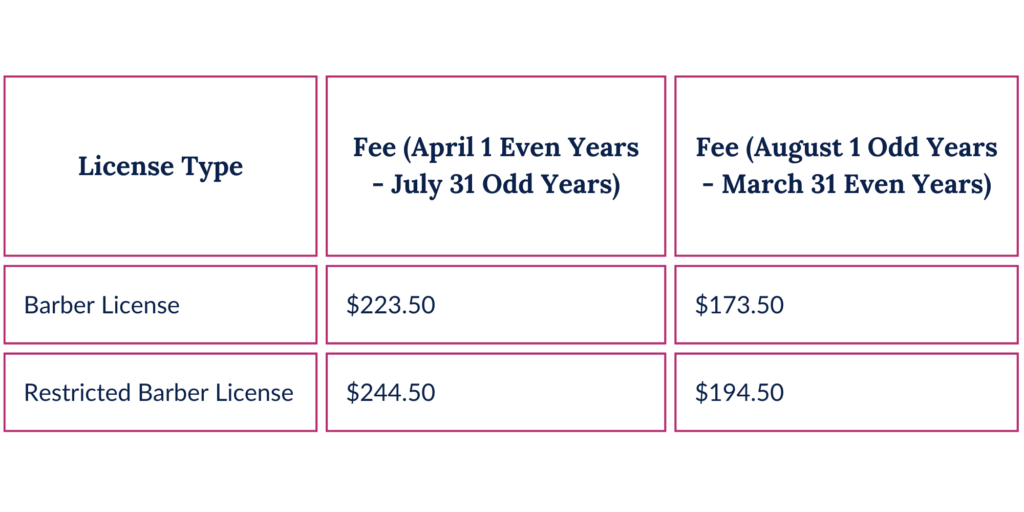Image resolution: width=1024 pixels, height=512 pixels.
Task: Click the "March 31" date text
Action: click(774, 186)
